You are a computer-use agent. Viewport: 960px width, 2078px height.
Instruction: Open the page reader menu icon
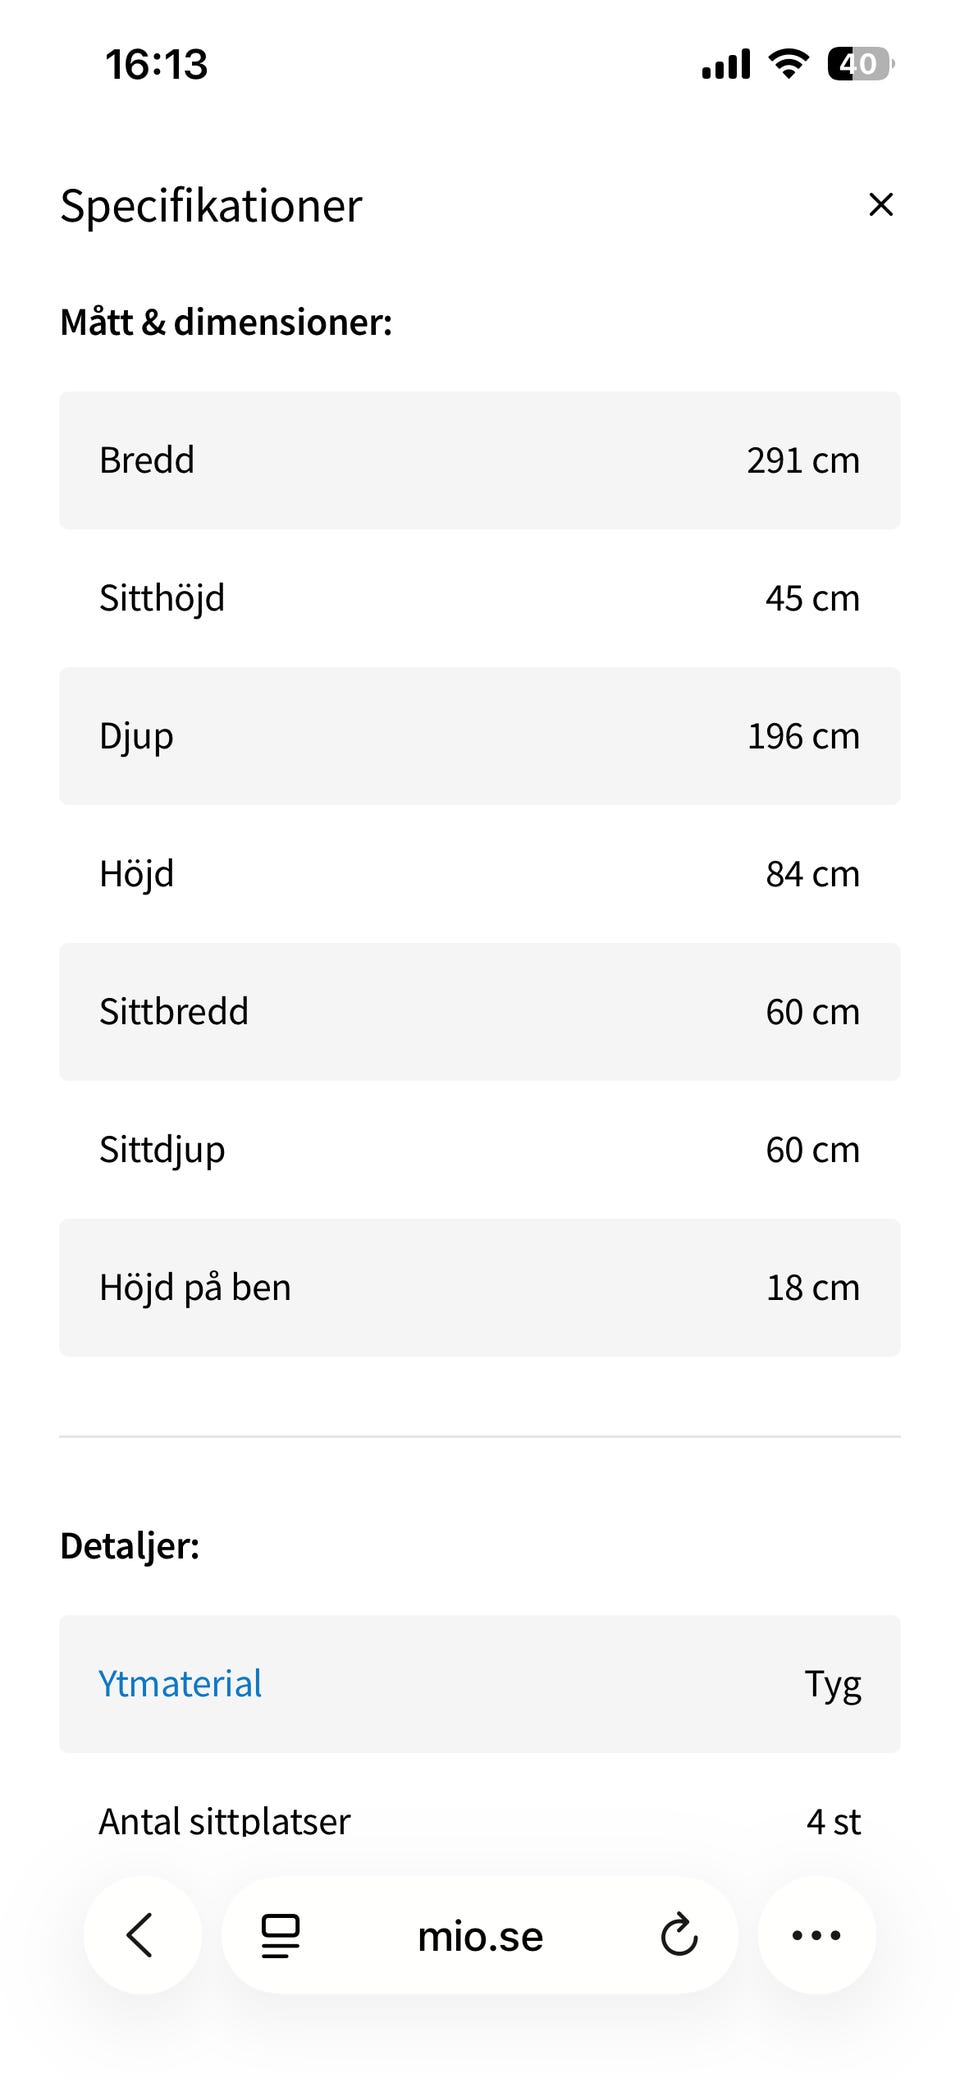[280, 1935]
